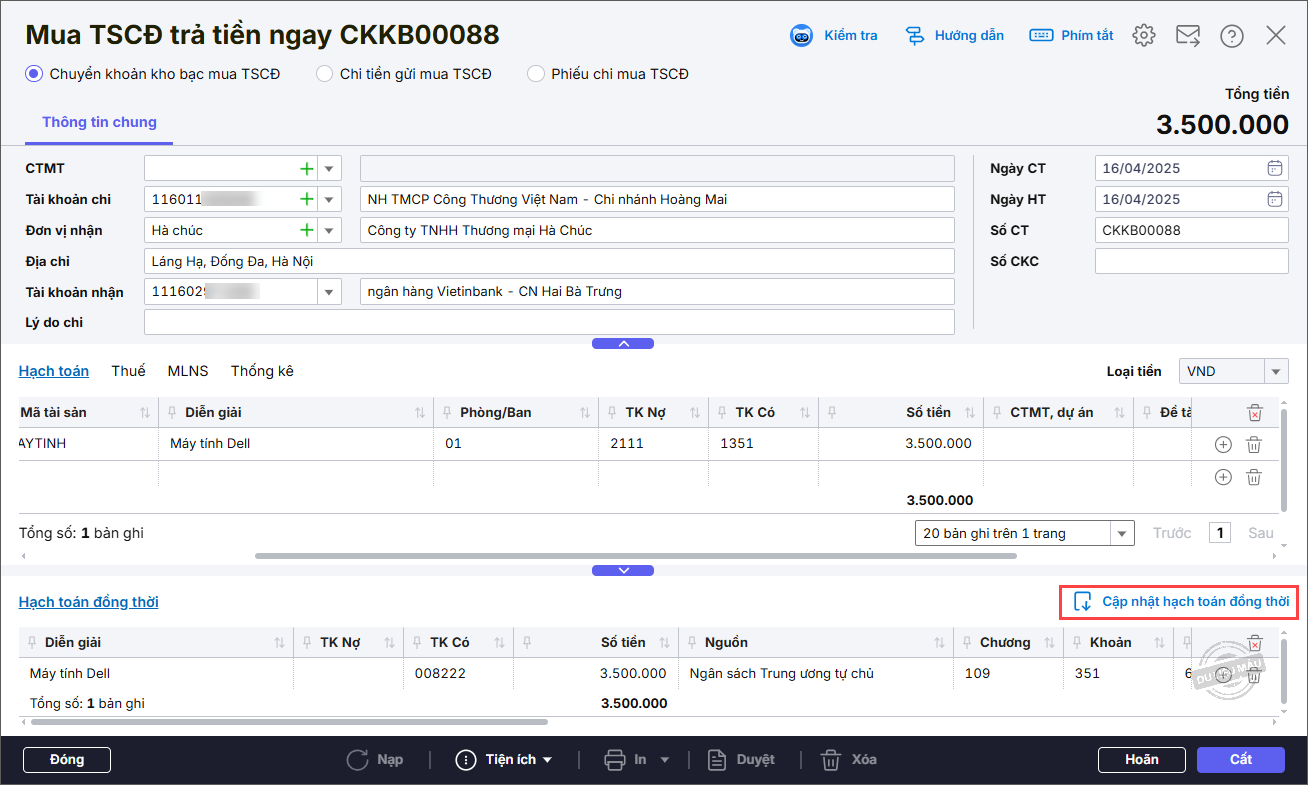Open the Loại tiền VND dropdown

pos(1276,372)
